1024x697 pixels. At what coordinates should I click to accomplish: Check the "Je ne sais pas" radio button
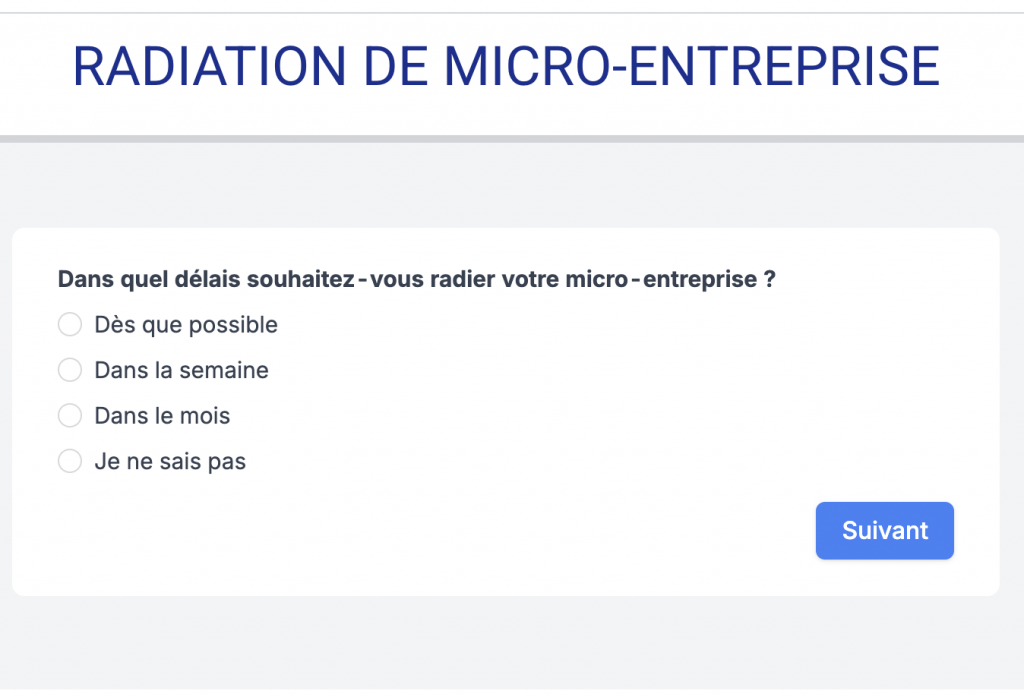pyautogui.click(x=70, y=461)
